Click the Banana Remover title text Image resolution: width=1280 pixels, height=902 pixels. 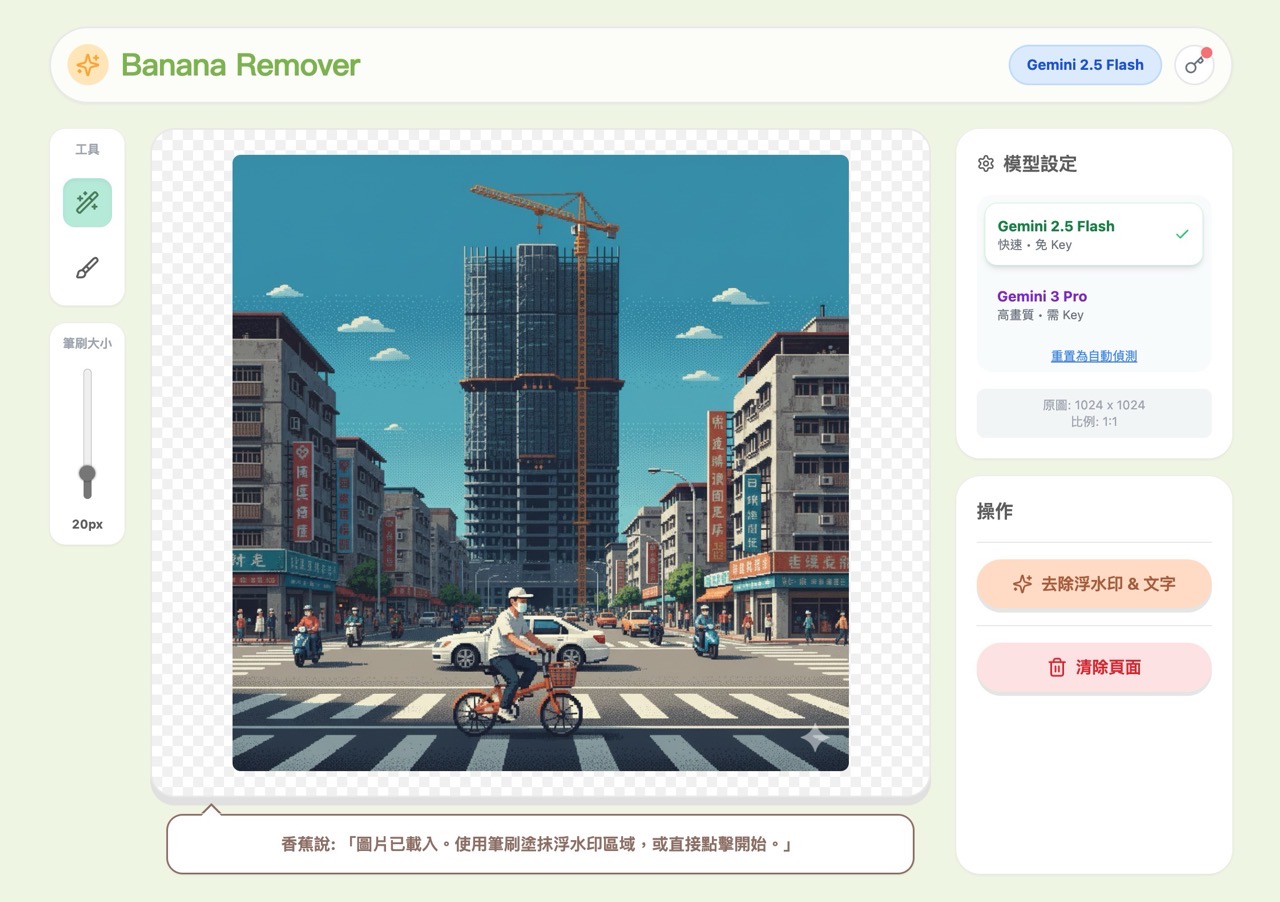pos(240,65)
